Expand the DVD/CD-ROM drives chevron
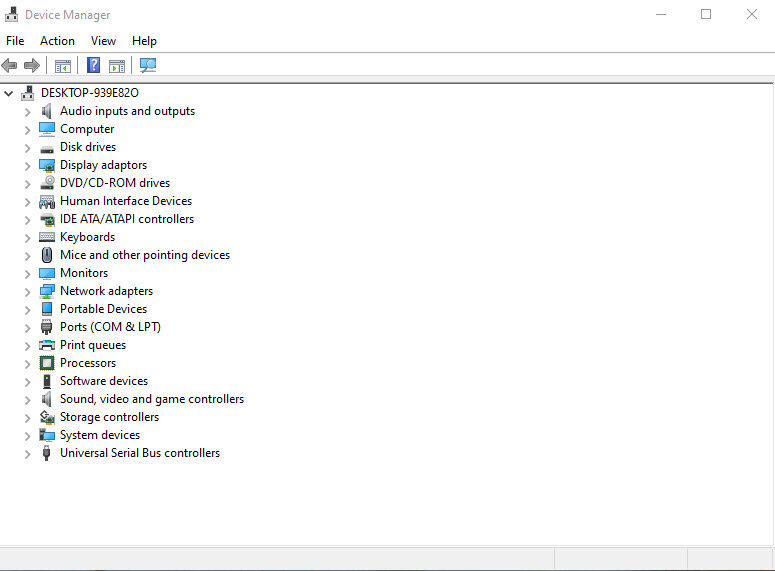The height and width of the screenshot is (571, 775). 28,184
